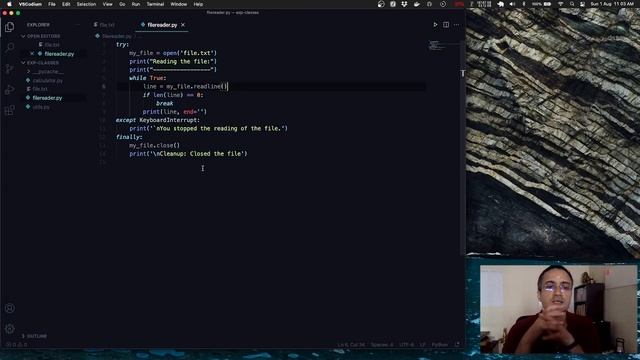Open utils.py in file tree
The width and height of the screenshot is (640, 360).
tap(41, 107)
